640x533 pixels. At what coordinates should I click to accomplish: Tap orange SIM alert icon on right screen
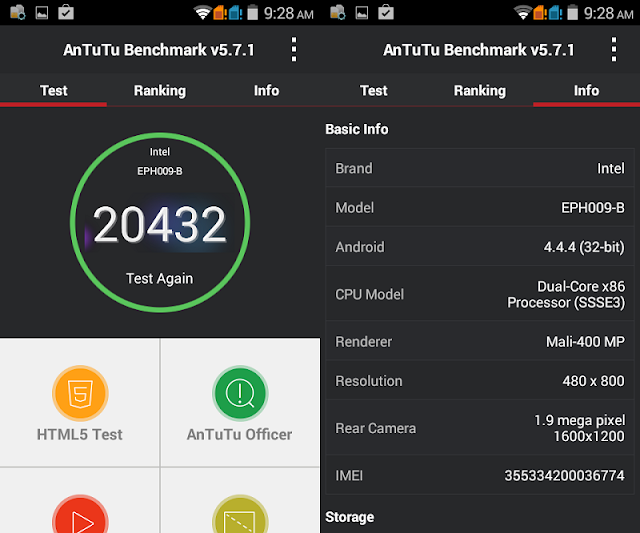coord(540,13)
